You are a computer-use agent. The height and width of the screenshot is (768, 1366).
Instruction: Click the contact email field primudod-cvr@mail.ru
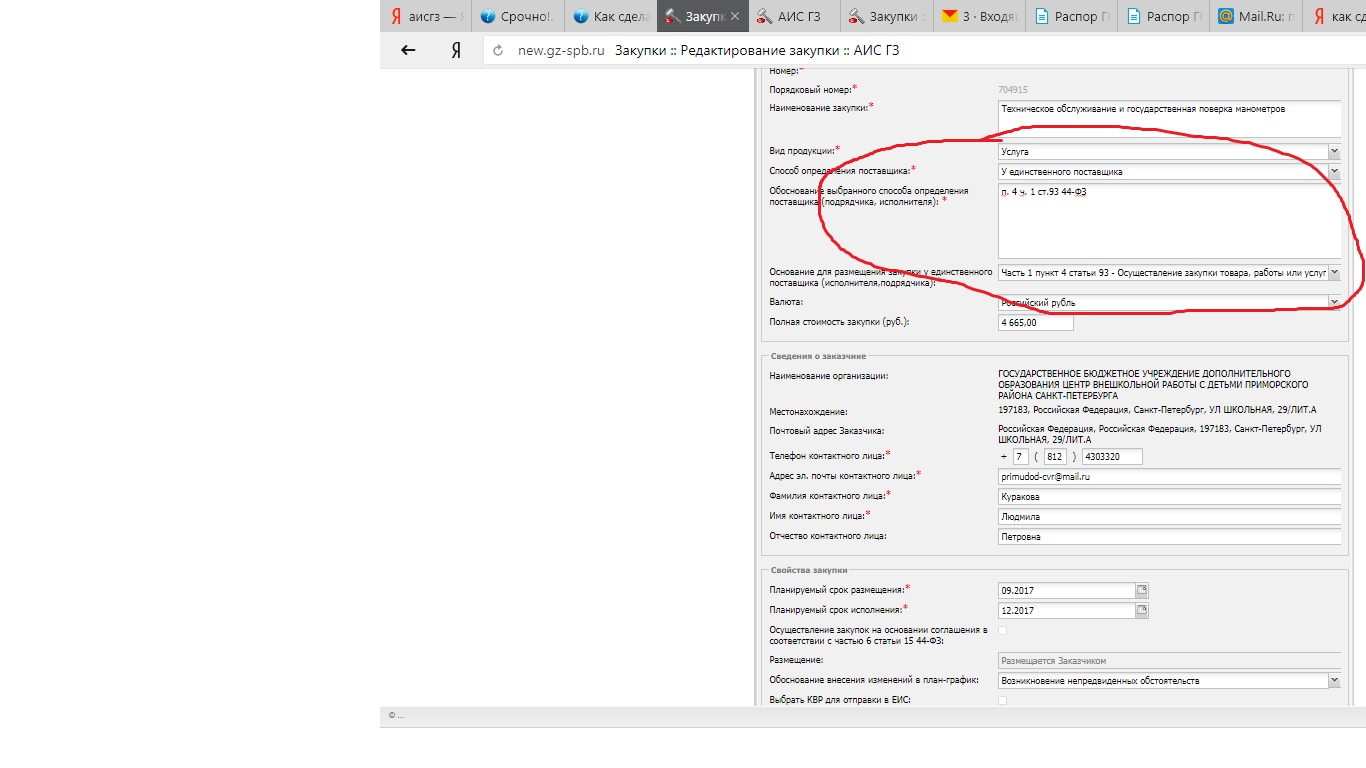[x=1169, y=477]
